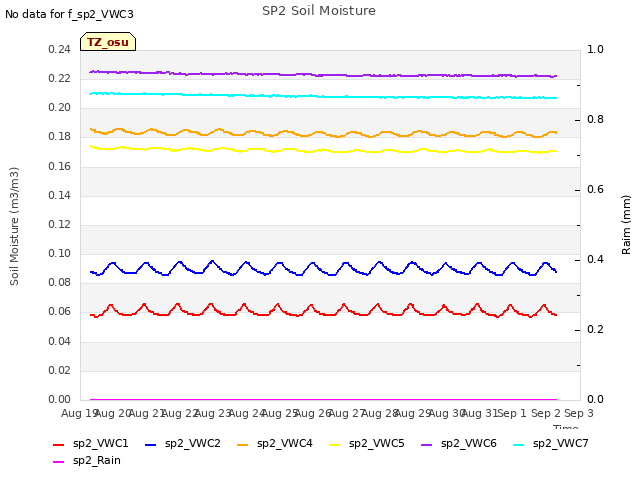Select the sp2_VWC2 legend label
This screenshot has width=640, height=480.
[193, 444]
